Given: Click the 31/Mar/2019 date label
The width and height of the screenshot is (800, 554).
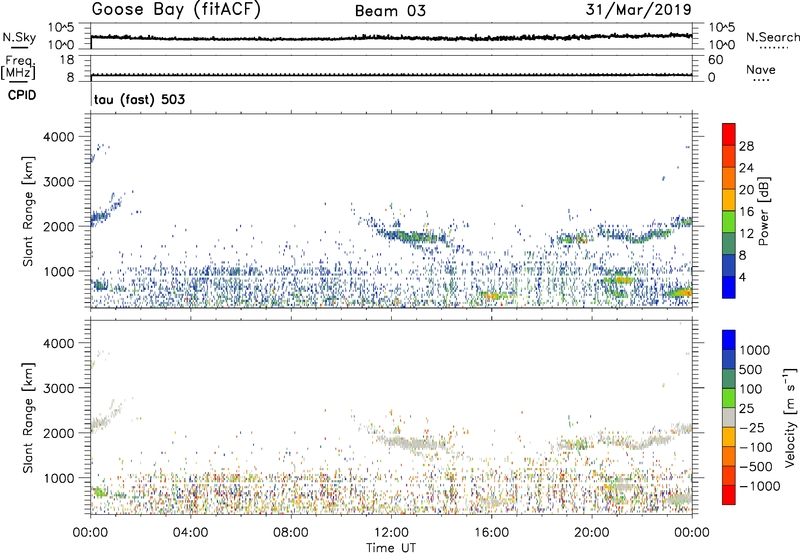Looking at the screenshot, I should click(639, 10).
